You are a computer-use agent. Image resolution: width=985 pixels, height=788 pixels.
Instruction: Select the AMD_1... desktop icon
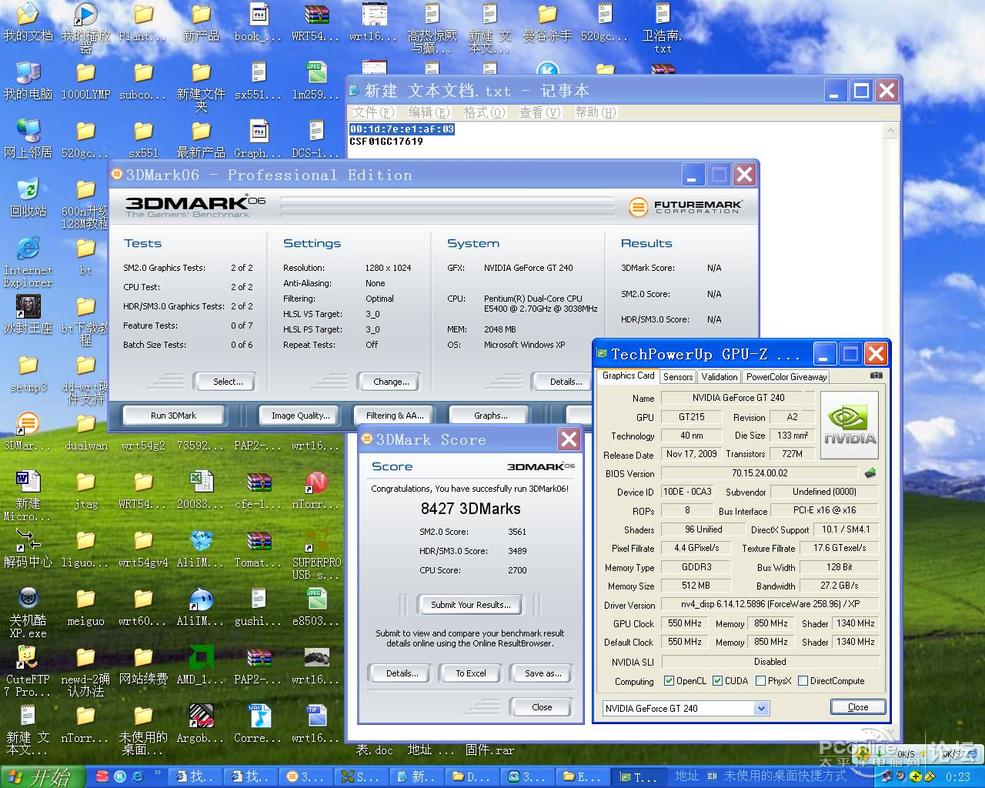click(x=200, y=666)
